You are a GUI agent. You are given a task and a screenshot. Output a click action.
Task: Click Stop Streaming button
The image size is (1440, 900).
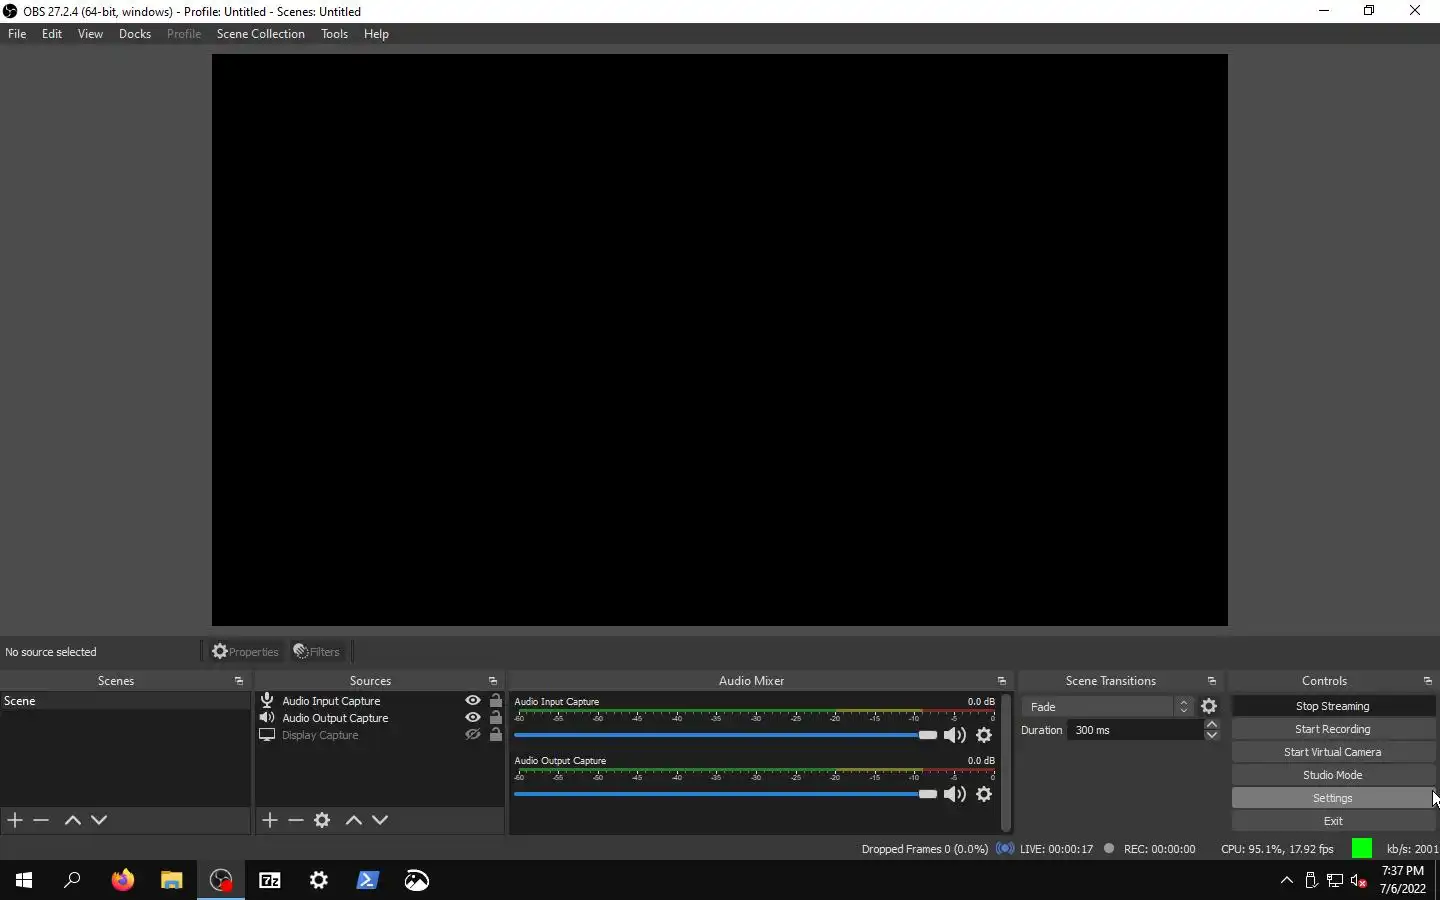point(1333,706)
